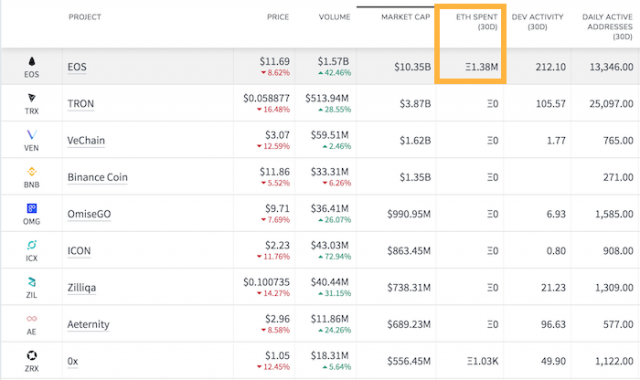The width and height of the screenshot is (640, 380).
Task: Sort by ETH Spent (30D) header
Action: [x=477, y=22]
